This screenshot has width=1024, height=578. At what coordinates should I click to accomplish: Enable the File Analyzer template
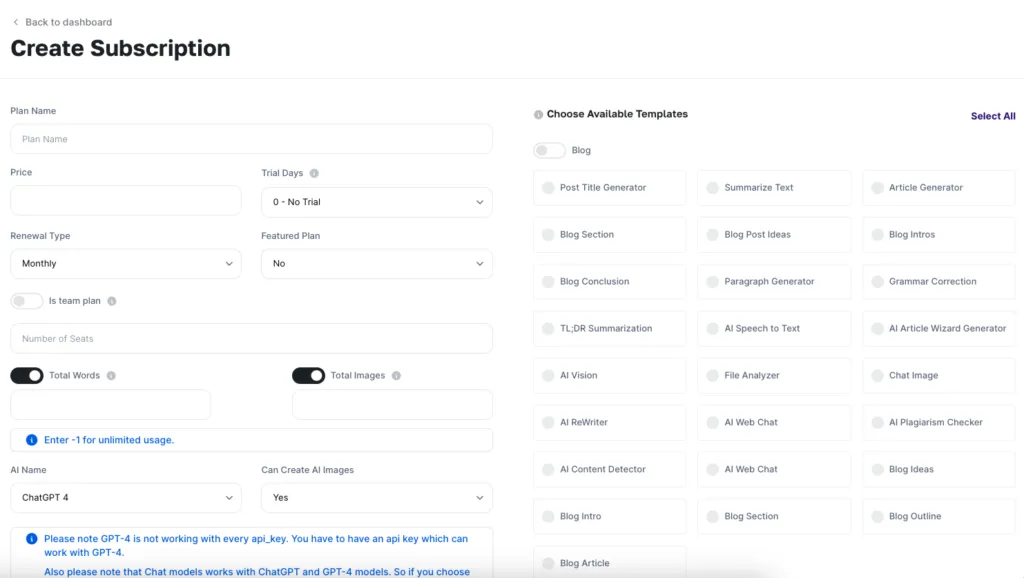pyautogui.click(x=774, y=376)
